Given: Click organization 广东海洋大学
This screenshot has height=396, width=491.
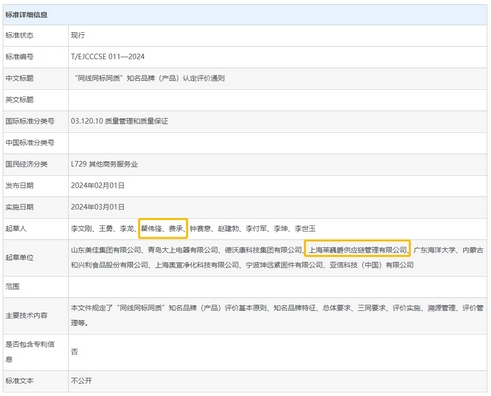Looking at the screenshot, I should tap(434, 250).
